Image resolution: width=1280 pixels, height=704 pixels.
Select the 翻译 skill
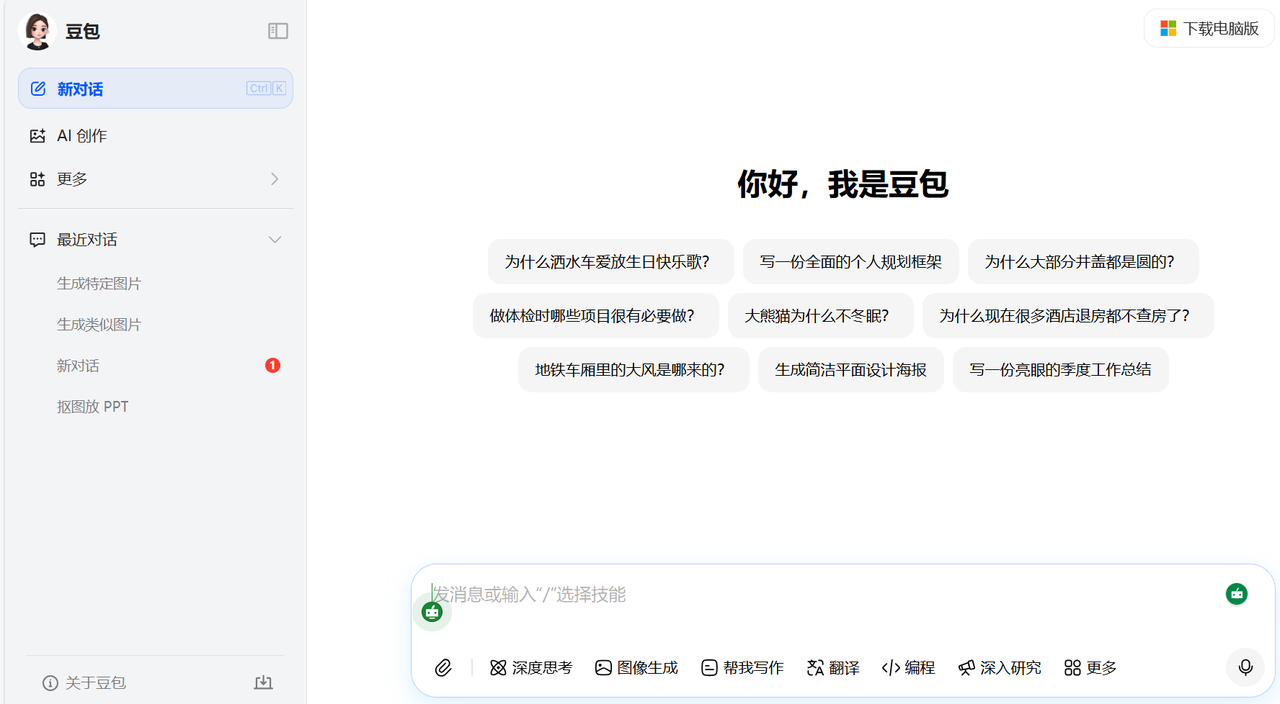coord(833,668)
